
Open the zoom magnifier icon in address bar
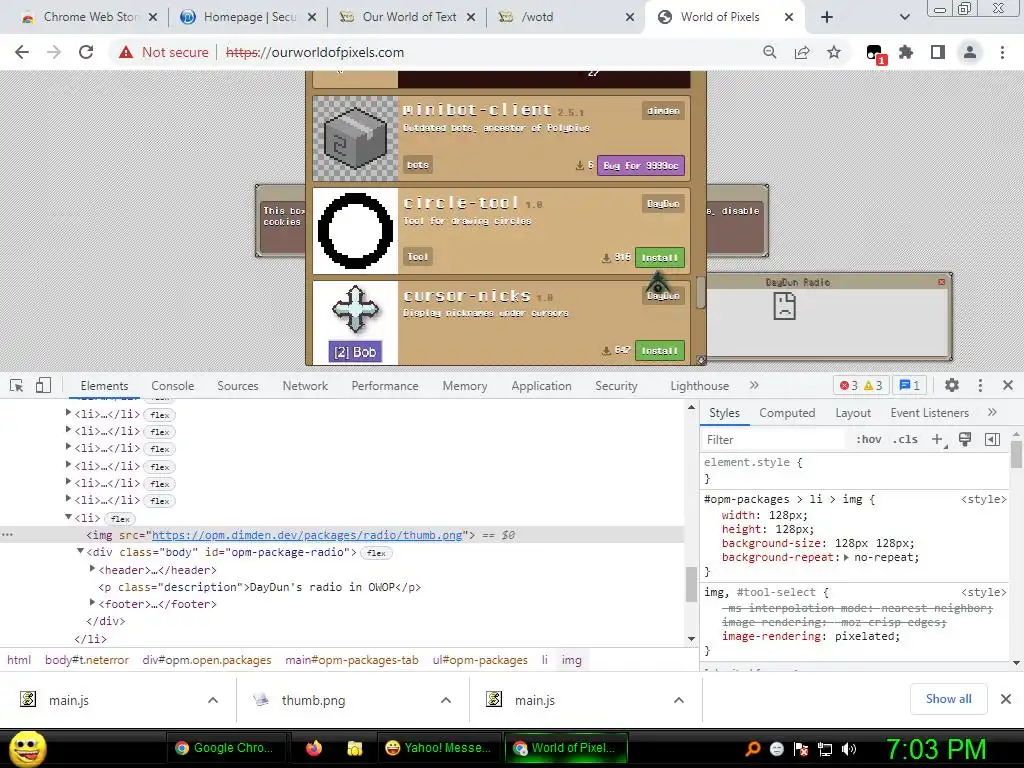[770, 52]
